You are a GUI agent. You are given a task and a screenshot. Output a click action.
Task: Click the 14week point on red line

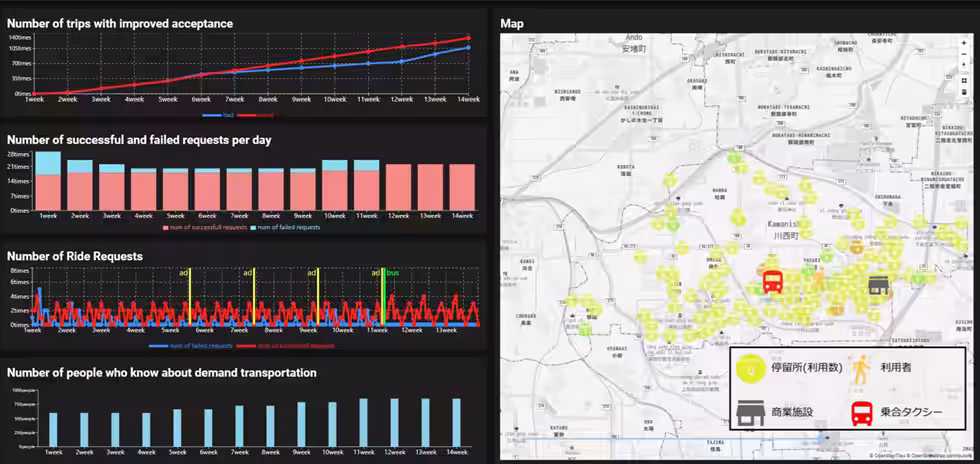(x=468, y=39)
